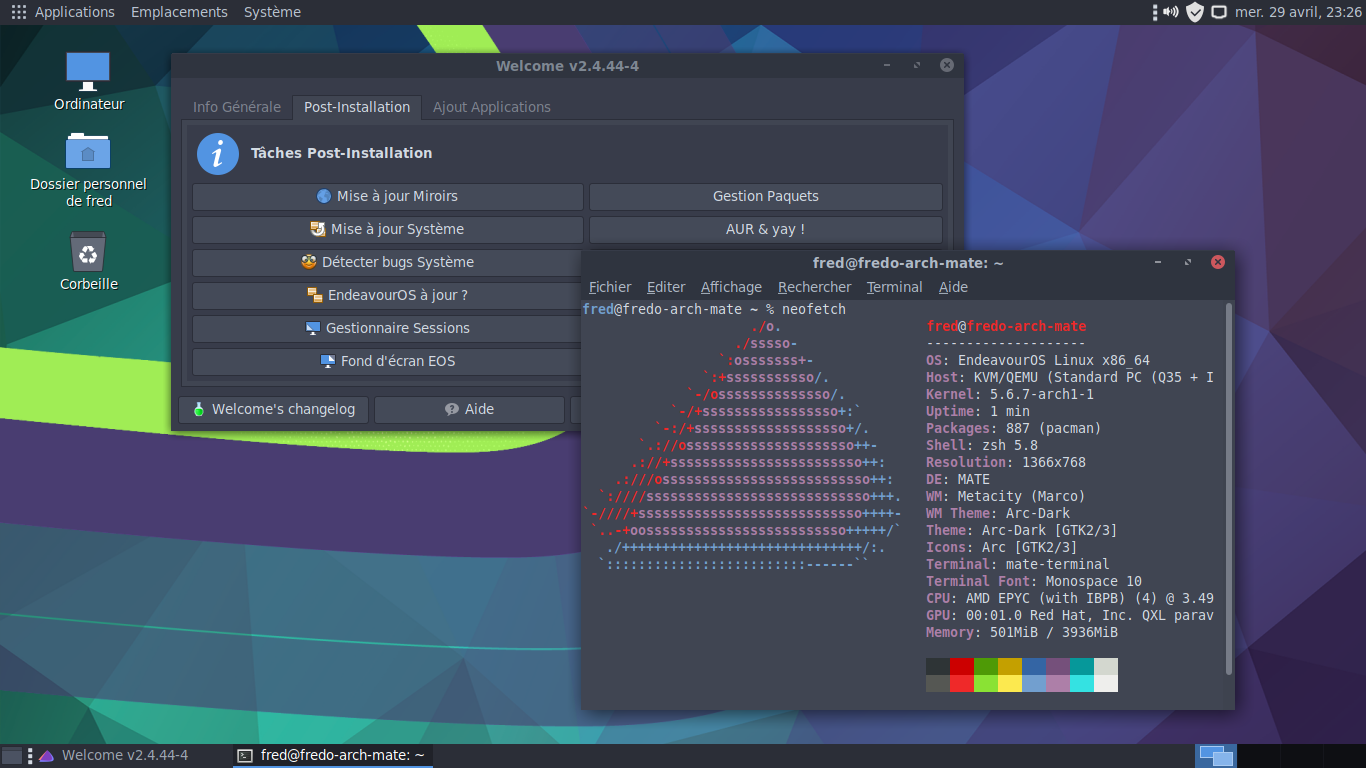Click the display notification tray icon
1366x768 pixels.
point(1219,12)
